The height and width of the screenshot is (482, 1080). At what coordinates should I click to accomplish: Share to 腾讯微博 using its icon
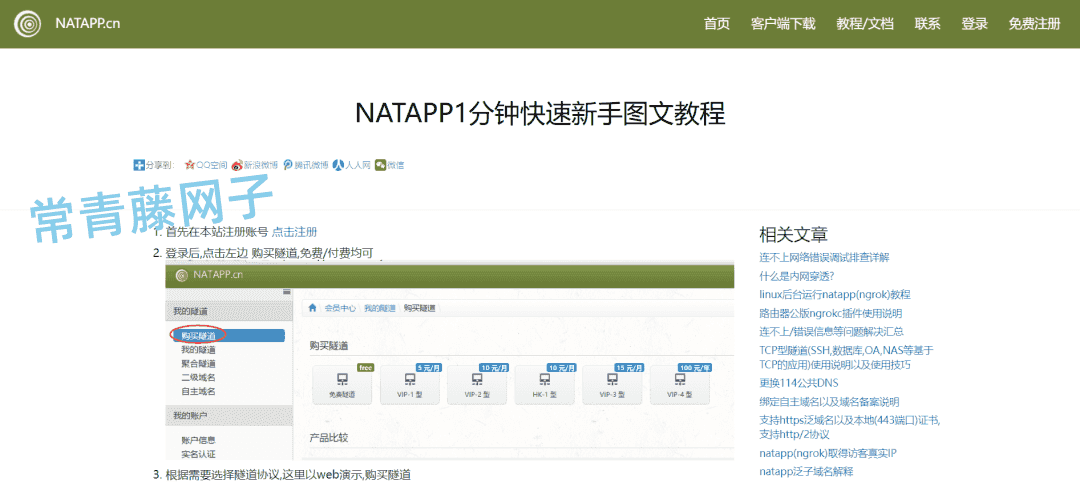[288, 165]
